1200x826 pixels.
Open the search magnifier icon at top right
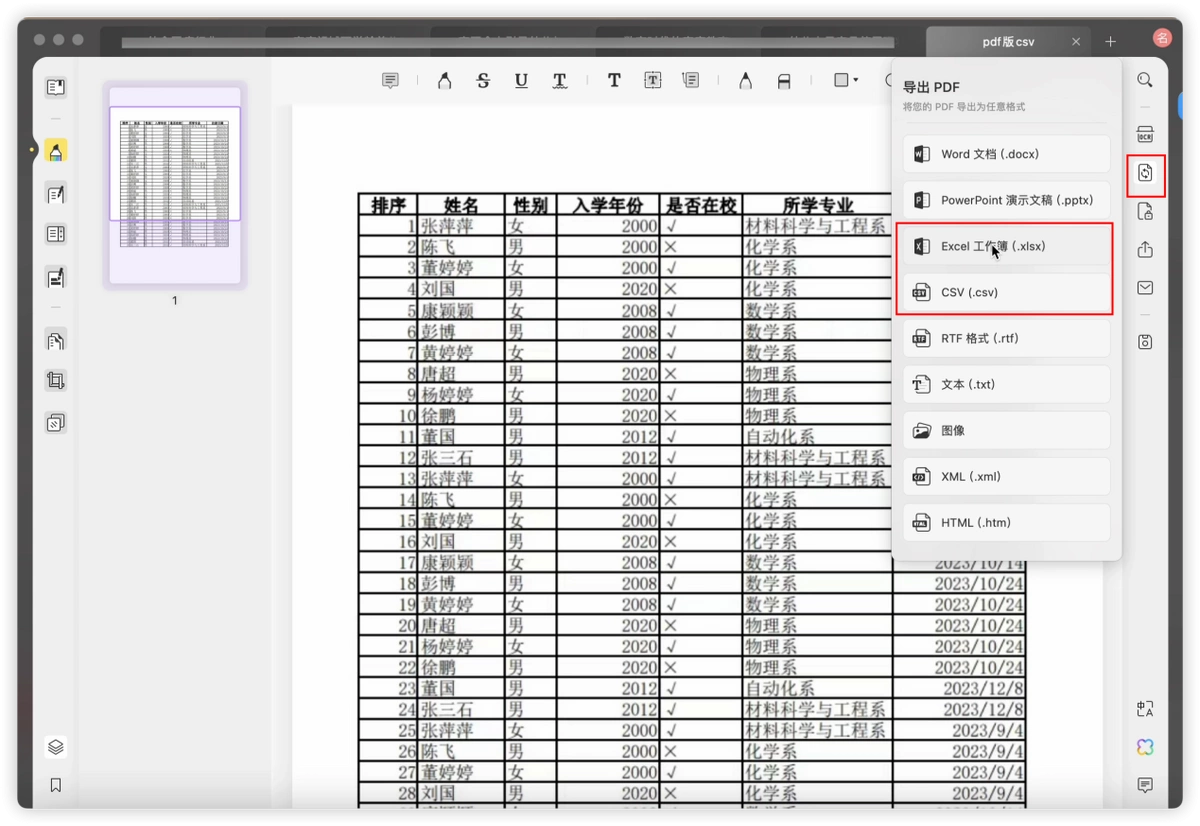coord(1145,80)
